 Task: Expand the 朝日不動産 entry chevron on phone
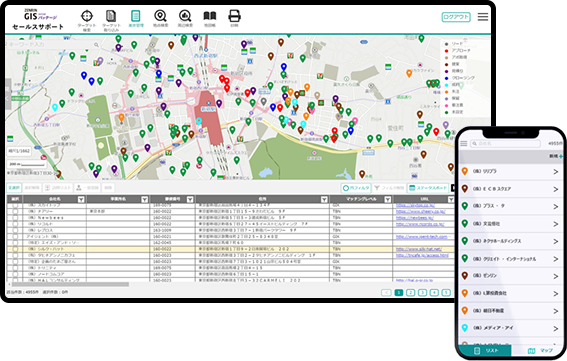coord(556,311)
